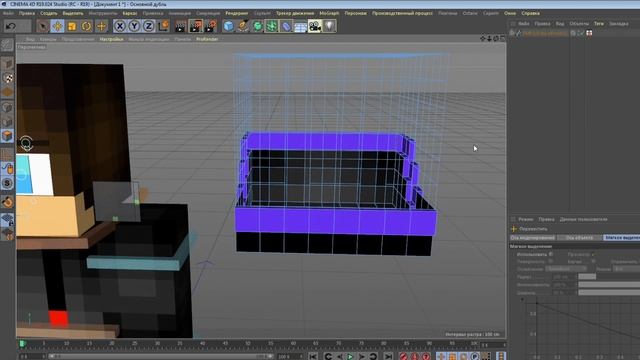The image size is (640, 360).
Task: Click the last-used tool plus icon
Action: (101, 26)
